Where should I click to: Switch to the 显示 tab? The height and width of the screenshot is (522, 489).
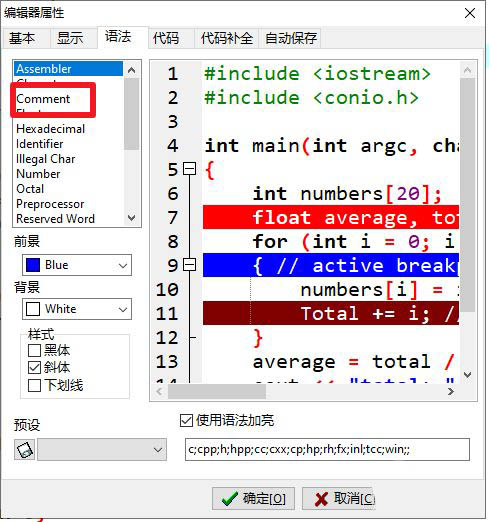[x=70, y=38]
